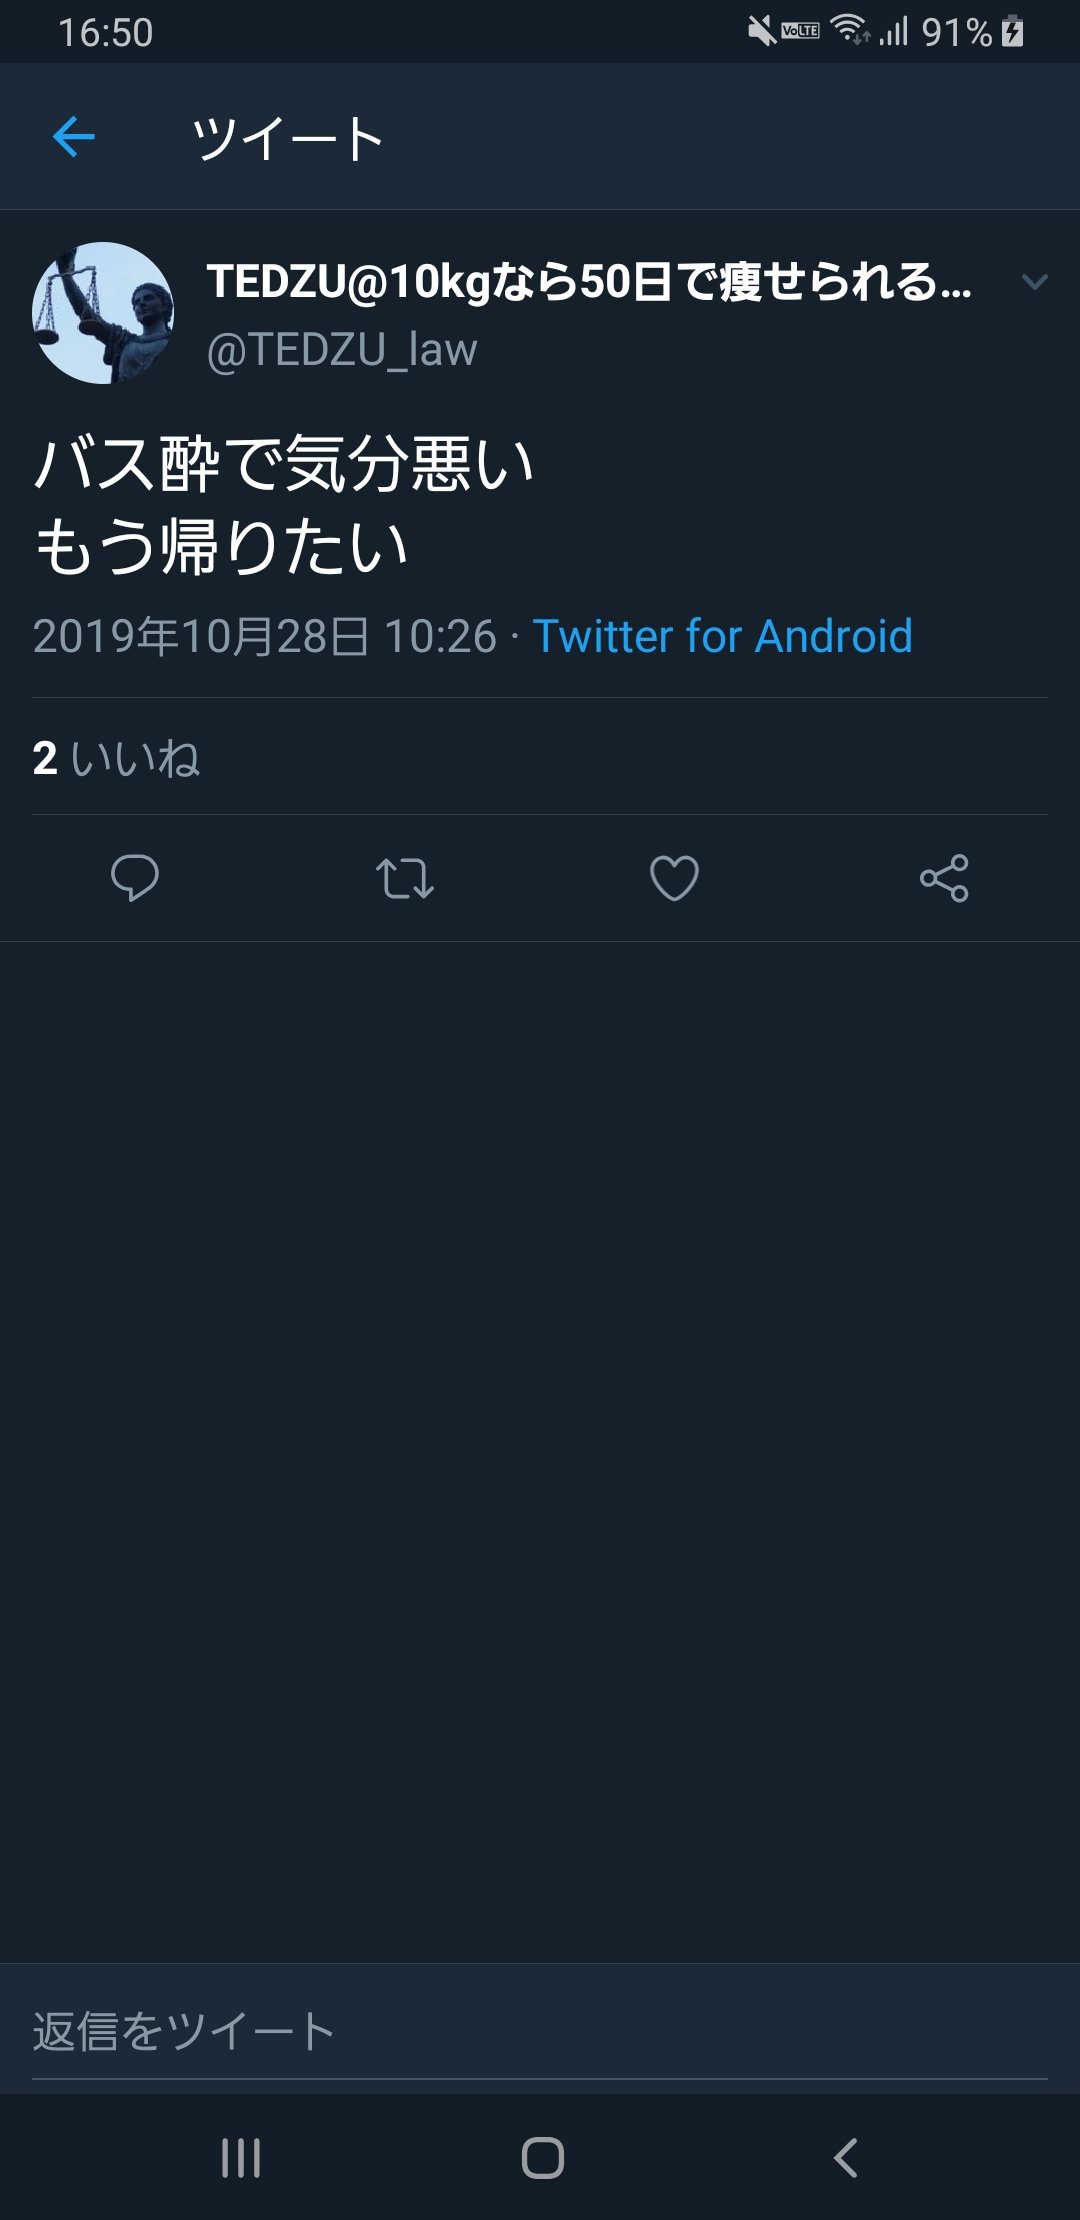Tap the Android system back chevron

coord(846,2157)
